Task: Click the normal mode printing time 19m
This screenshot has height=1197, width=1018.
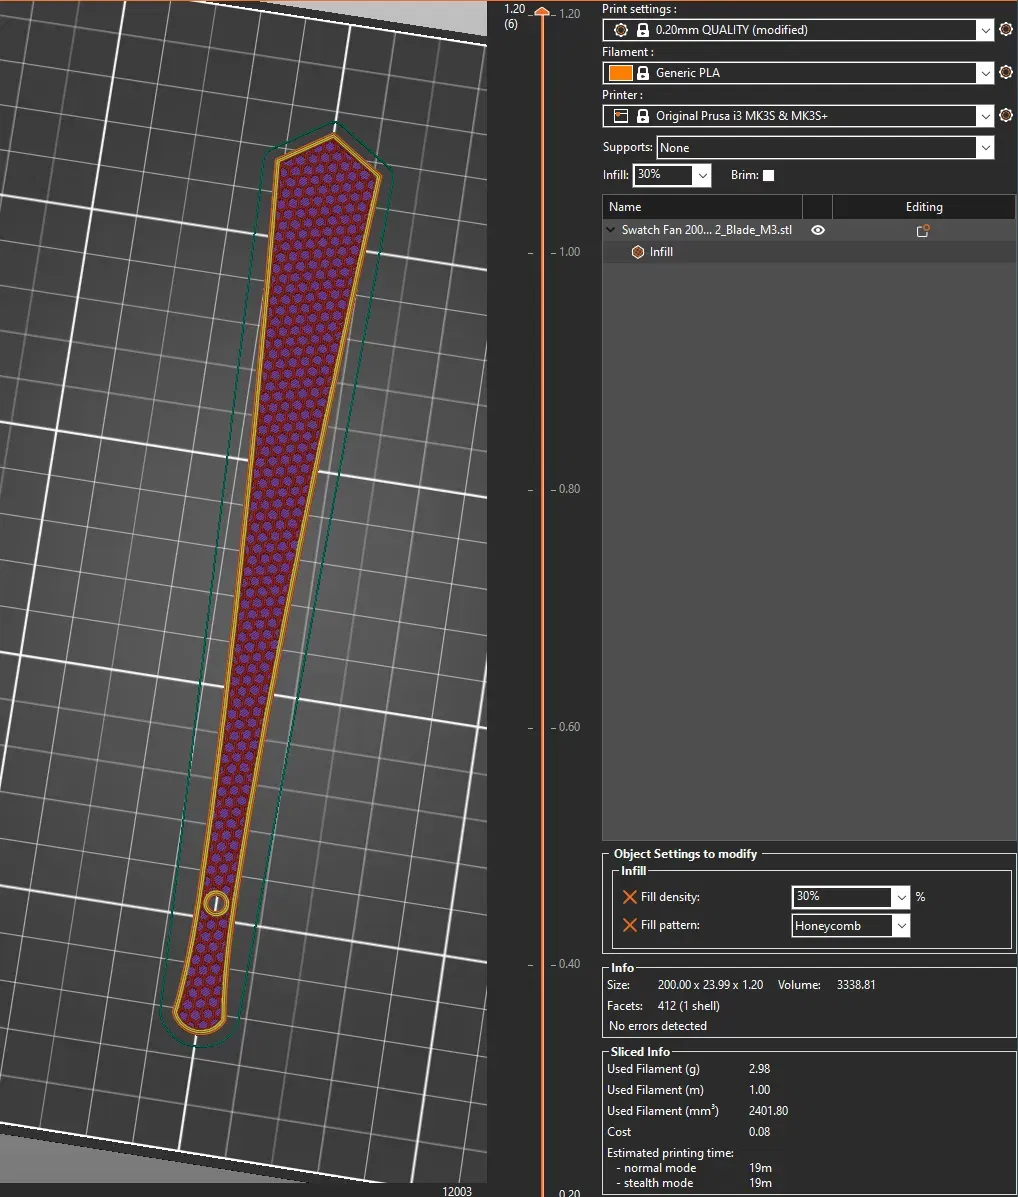Action: tap(760, 1168)
